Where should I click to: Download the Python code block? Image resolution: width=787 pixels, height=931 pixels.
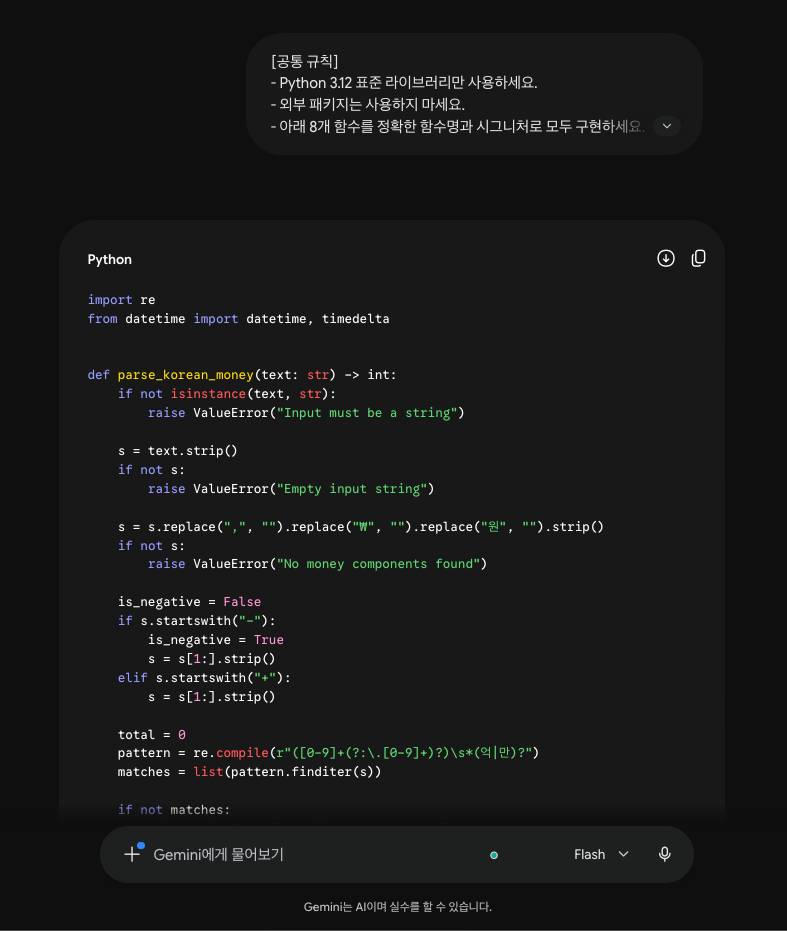coord(666,258)
